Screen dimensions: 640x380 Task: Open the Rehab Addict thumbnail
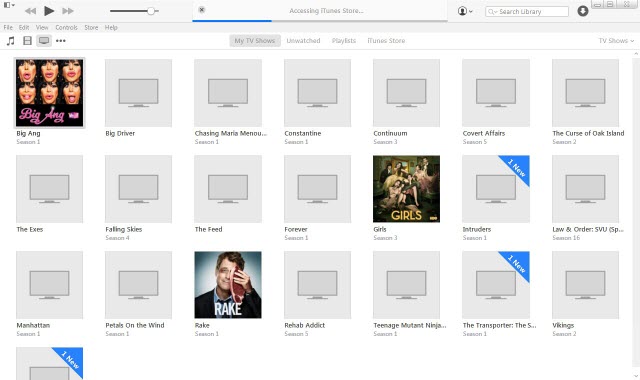tap(318, 285)
